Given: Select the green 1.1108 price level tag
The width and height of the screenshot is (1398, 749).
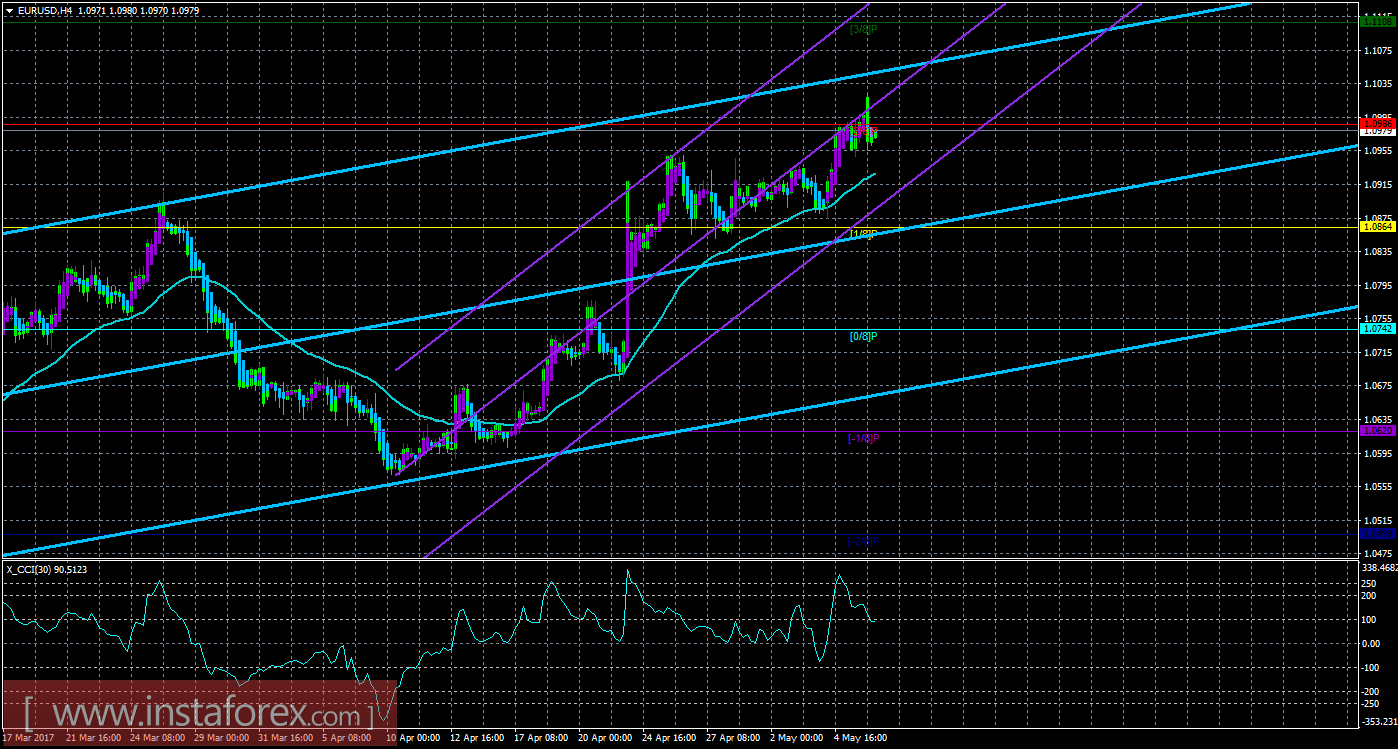Looking at the screenshot, I should (1377, 21).
